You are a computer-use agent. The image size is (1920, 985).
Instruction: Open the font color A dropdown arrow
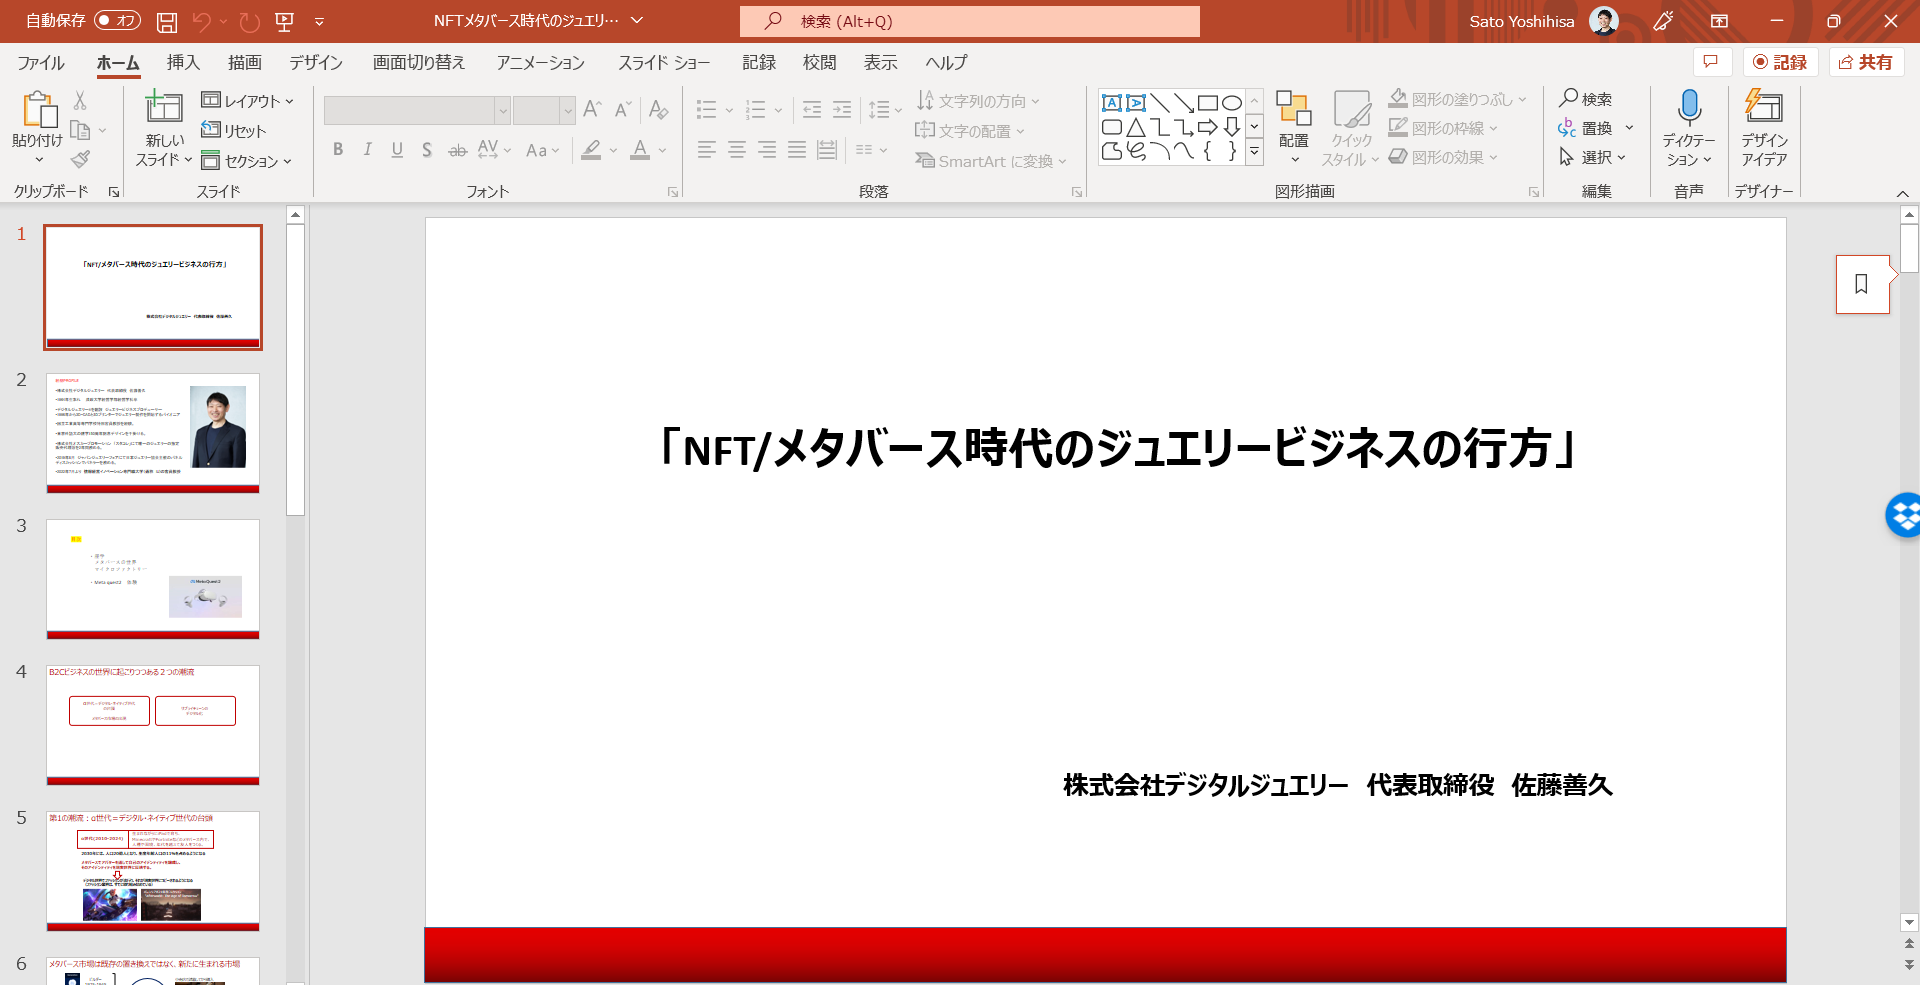click(662, 150)
